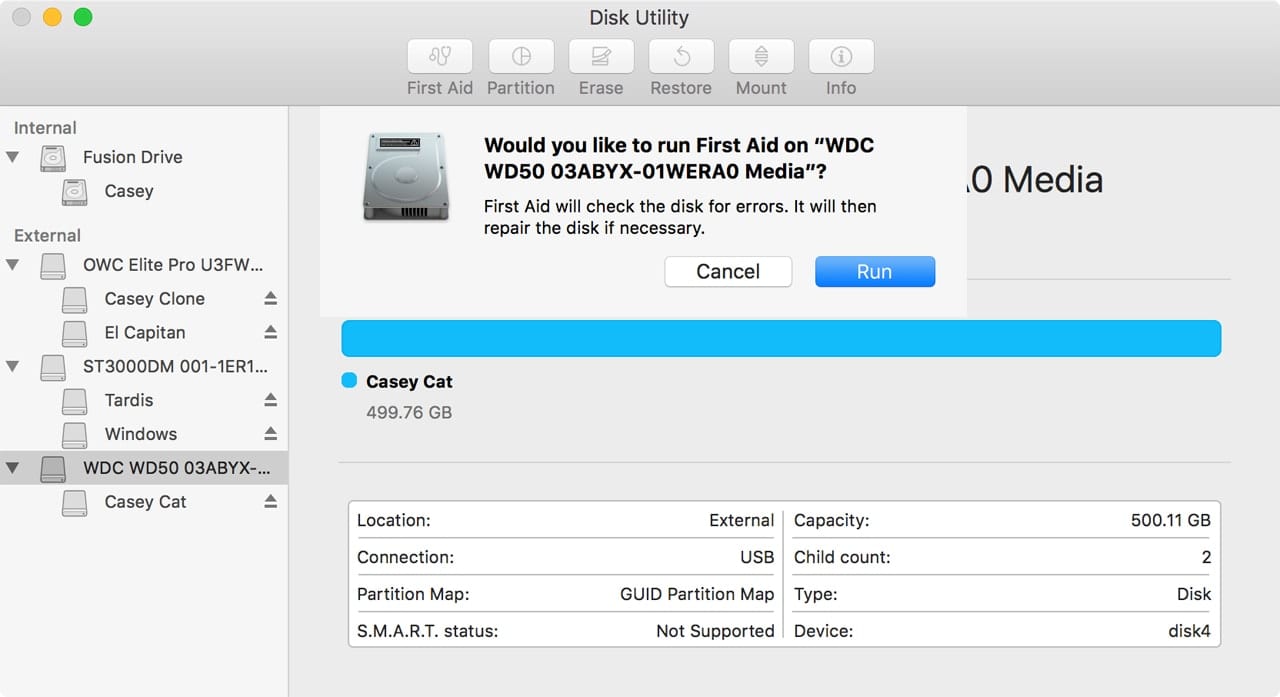Collapse the WDC WD50 disk disclosure triangle
This screenshot has width=1280, height=697.
[x=13, y=468]
